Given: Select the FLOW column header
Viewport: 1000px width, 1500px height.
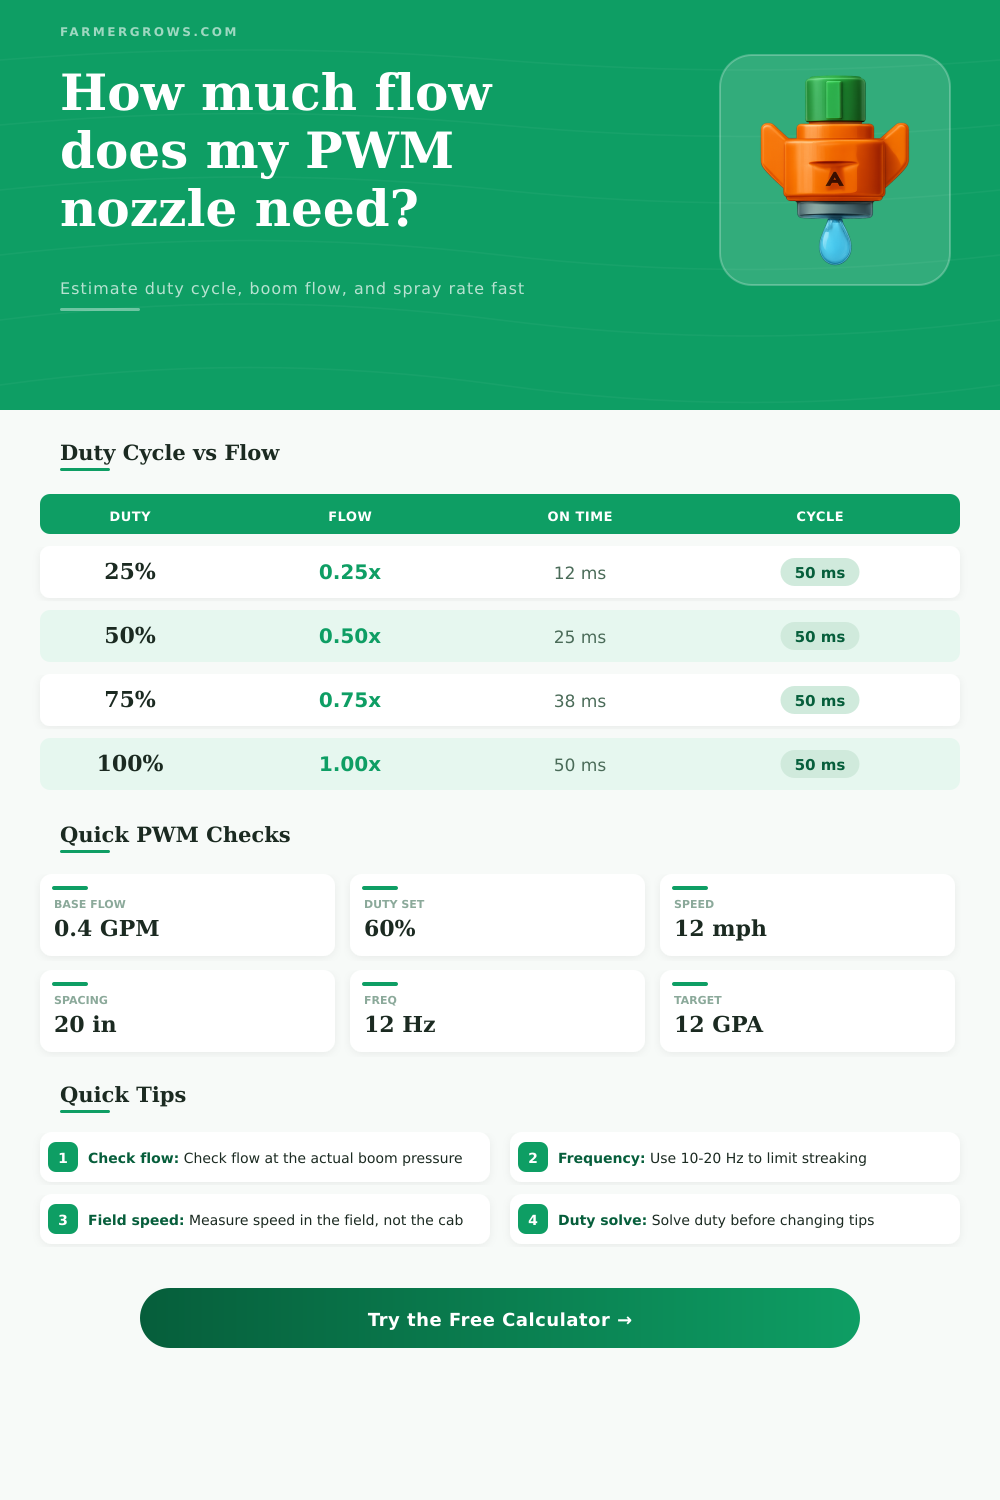Looking at the screenshot, I should coord(350,516).
